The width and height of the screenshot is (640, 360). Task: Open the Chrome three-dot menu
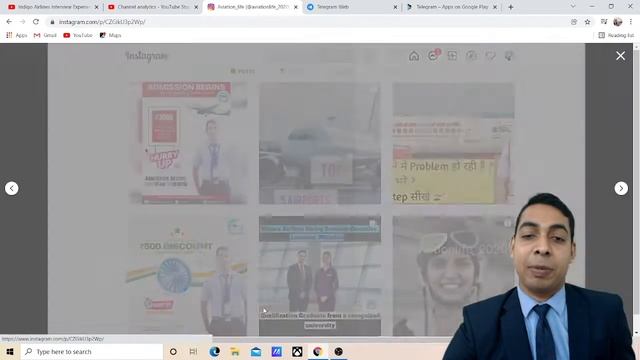[x=631, y=22]
